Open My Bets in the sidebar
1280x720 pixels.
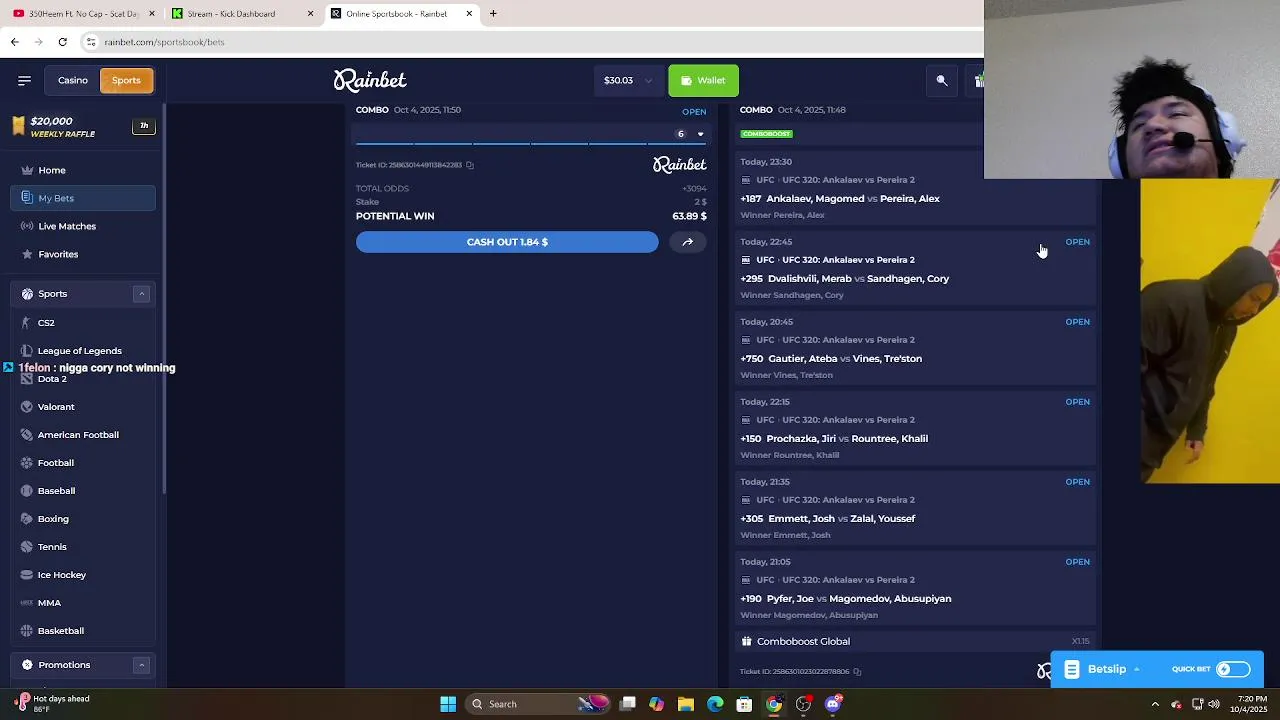pyautogui.click(x=83, y=198)
